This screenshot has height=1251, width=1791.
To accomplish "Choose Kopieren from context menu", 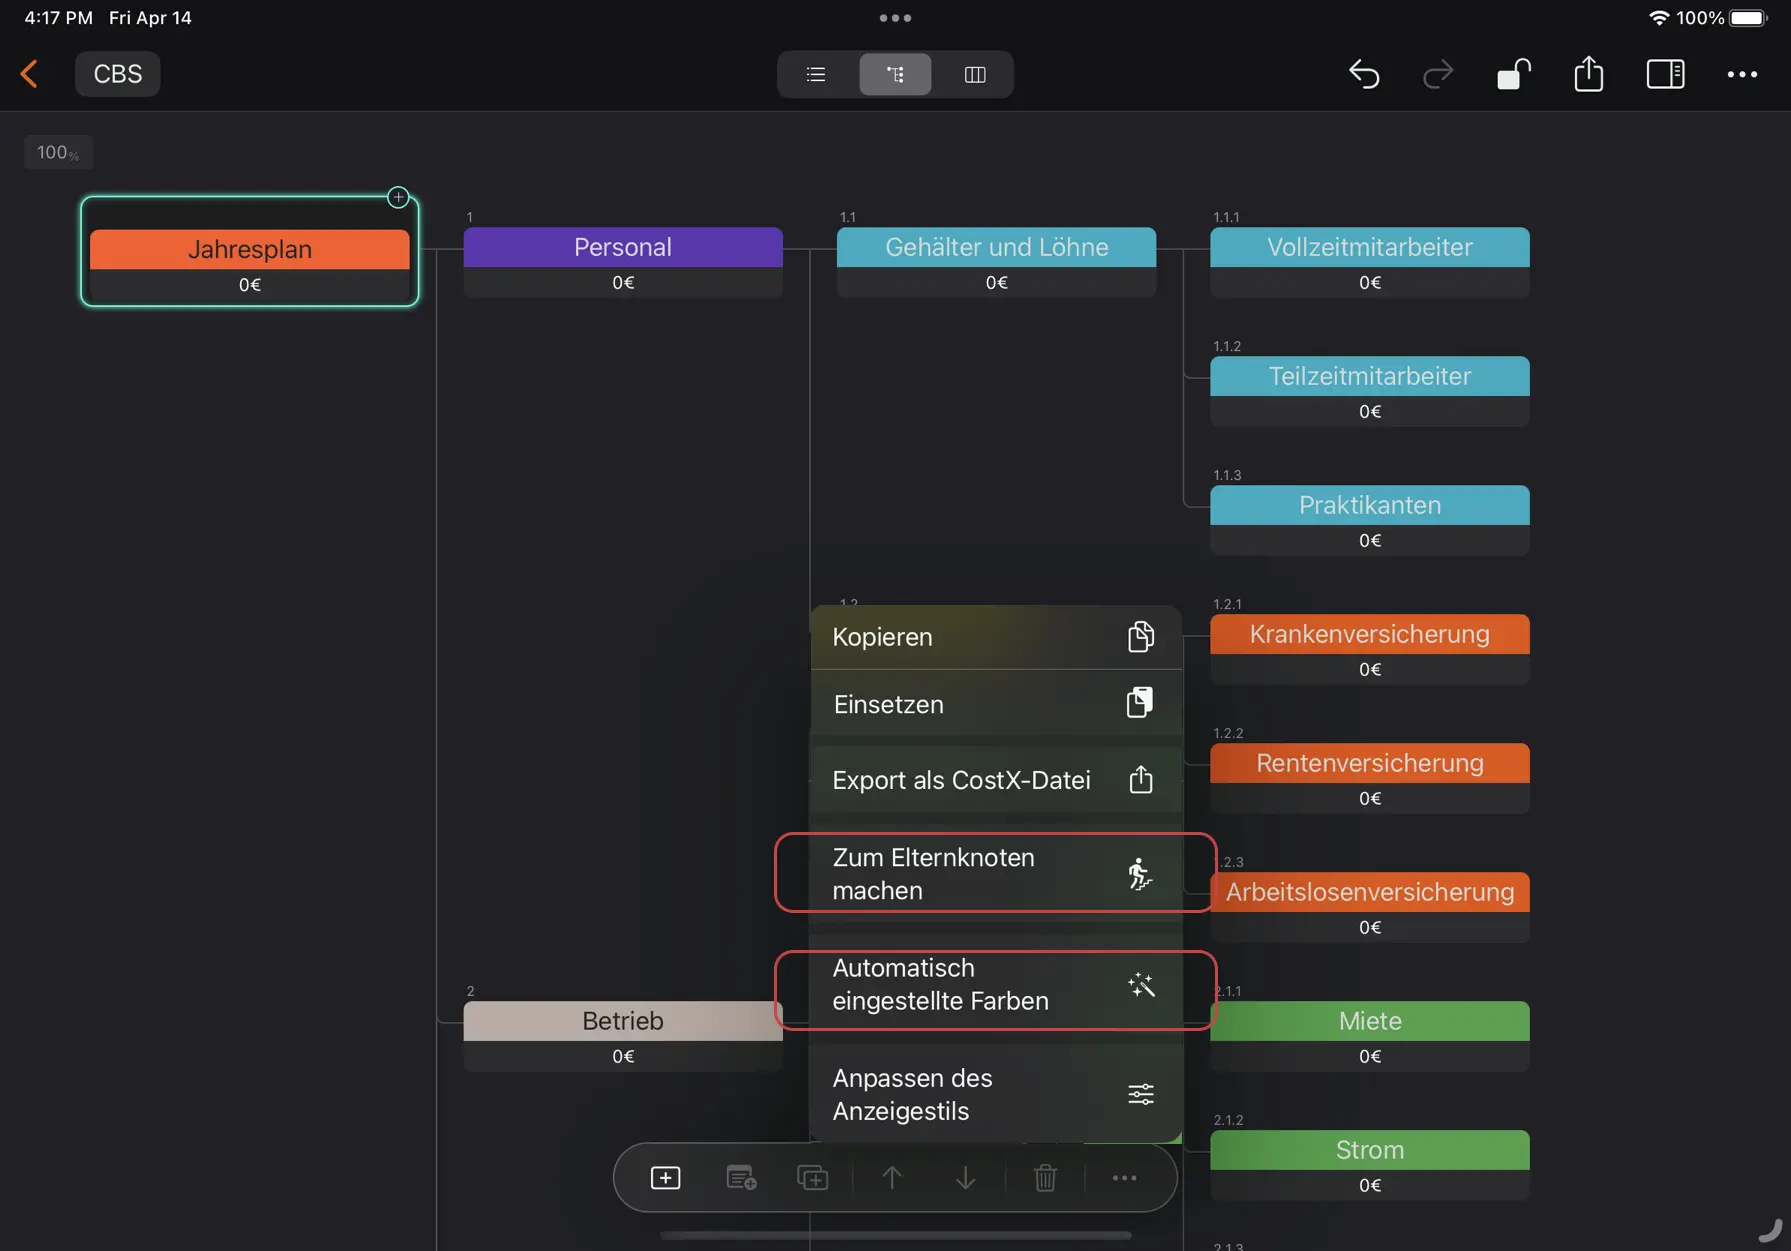I will point(994,637).
